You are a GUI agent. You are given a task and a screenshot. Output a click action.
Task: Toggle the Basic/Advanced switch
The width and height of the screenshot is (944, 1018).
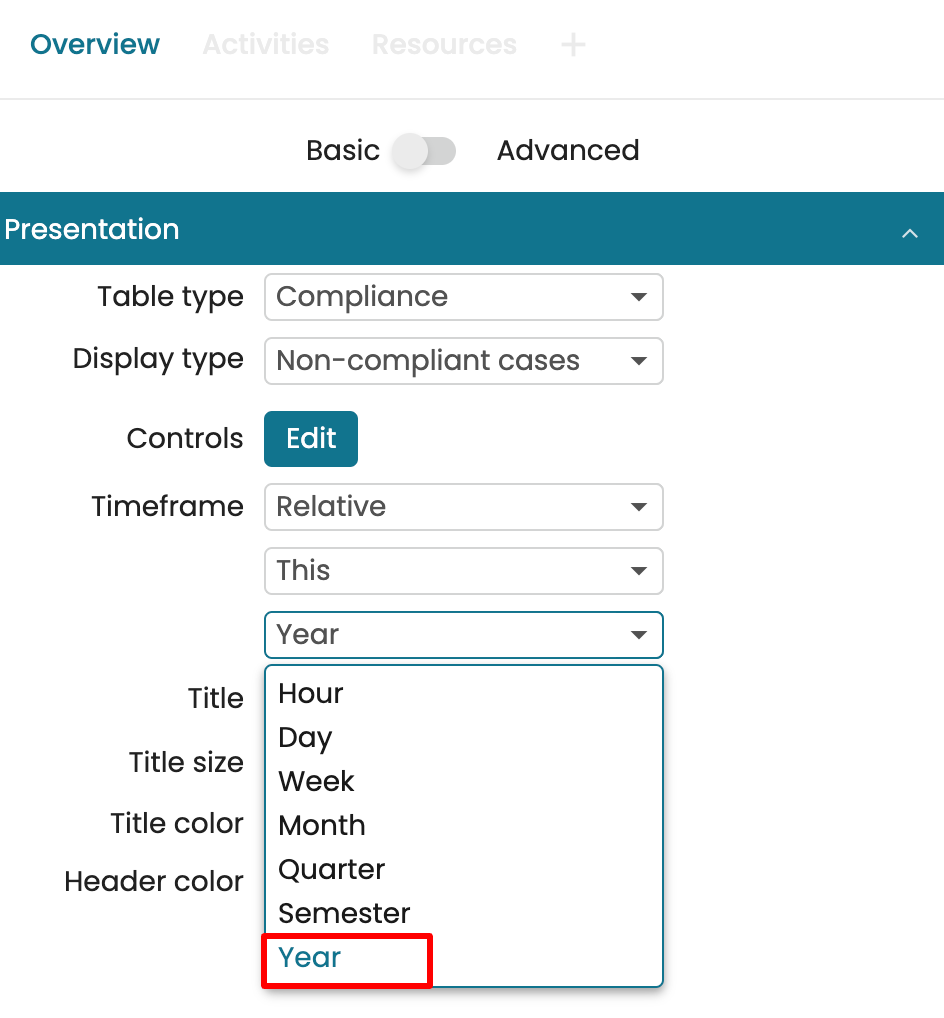pos(425,152)
